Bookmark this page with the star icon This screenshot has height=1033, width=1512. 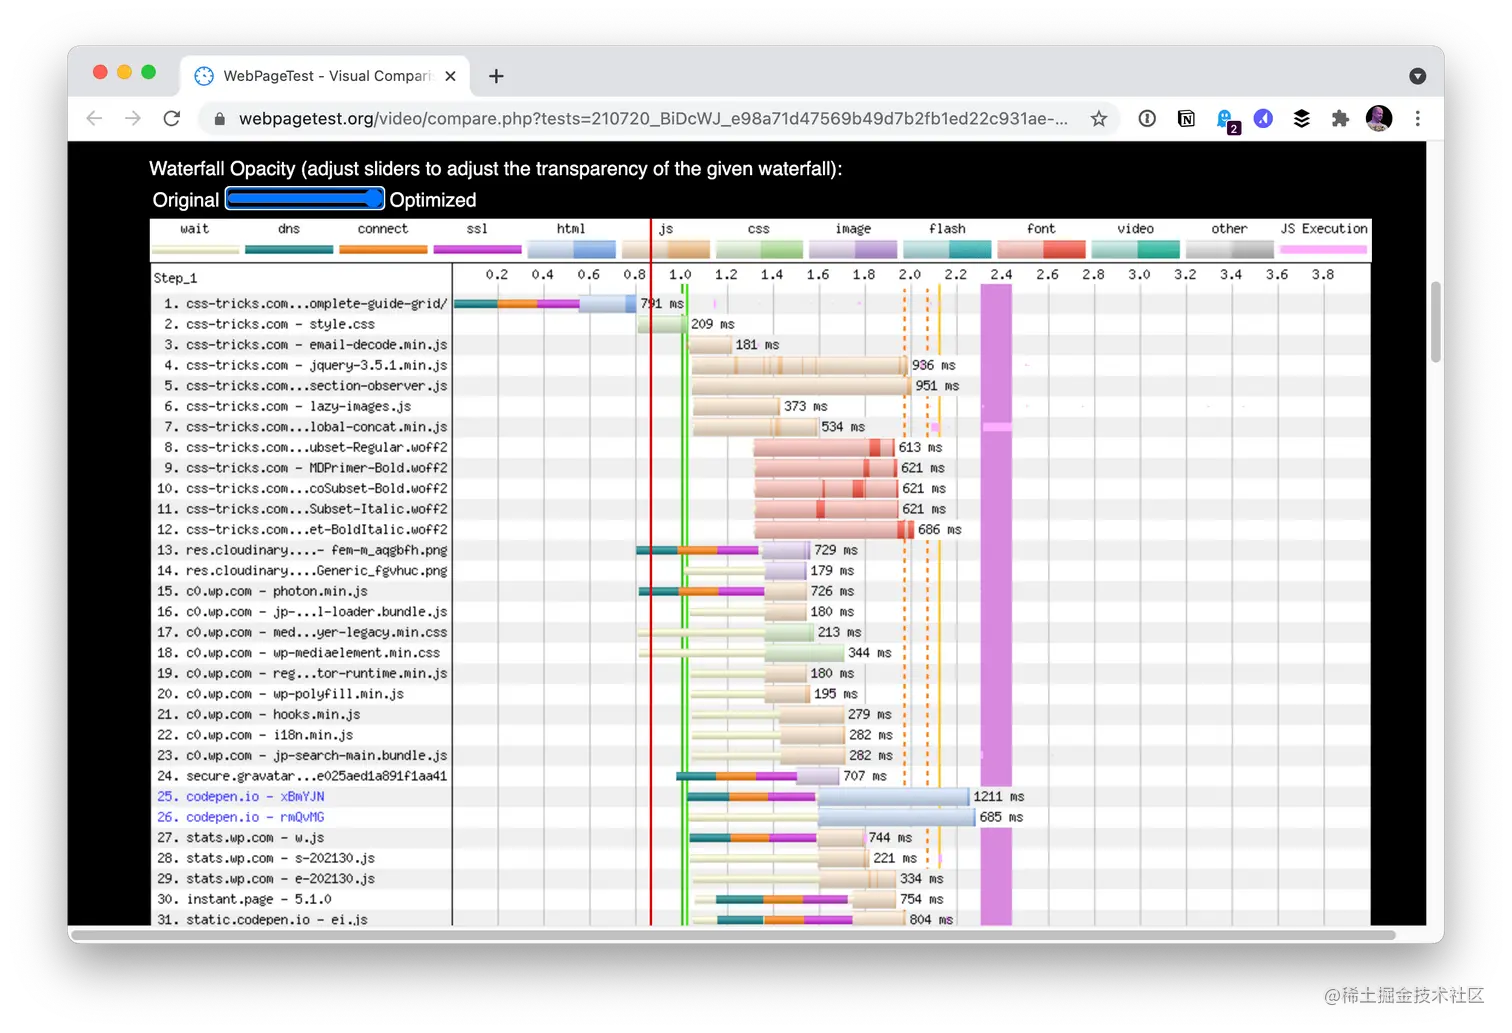(1099, 118)
